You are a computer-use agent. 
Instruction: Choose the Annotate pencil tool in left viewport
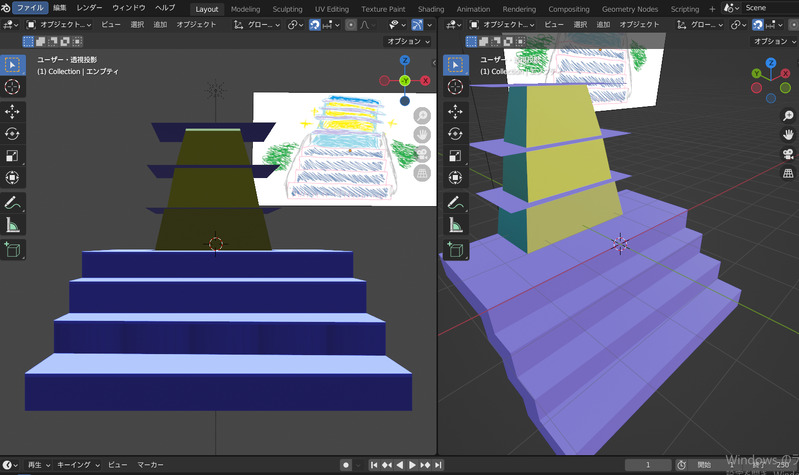pos(13,203)
